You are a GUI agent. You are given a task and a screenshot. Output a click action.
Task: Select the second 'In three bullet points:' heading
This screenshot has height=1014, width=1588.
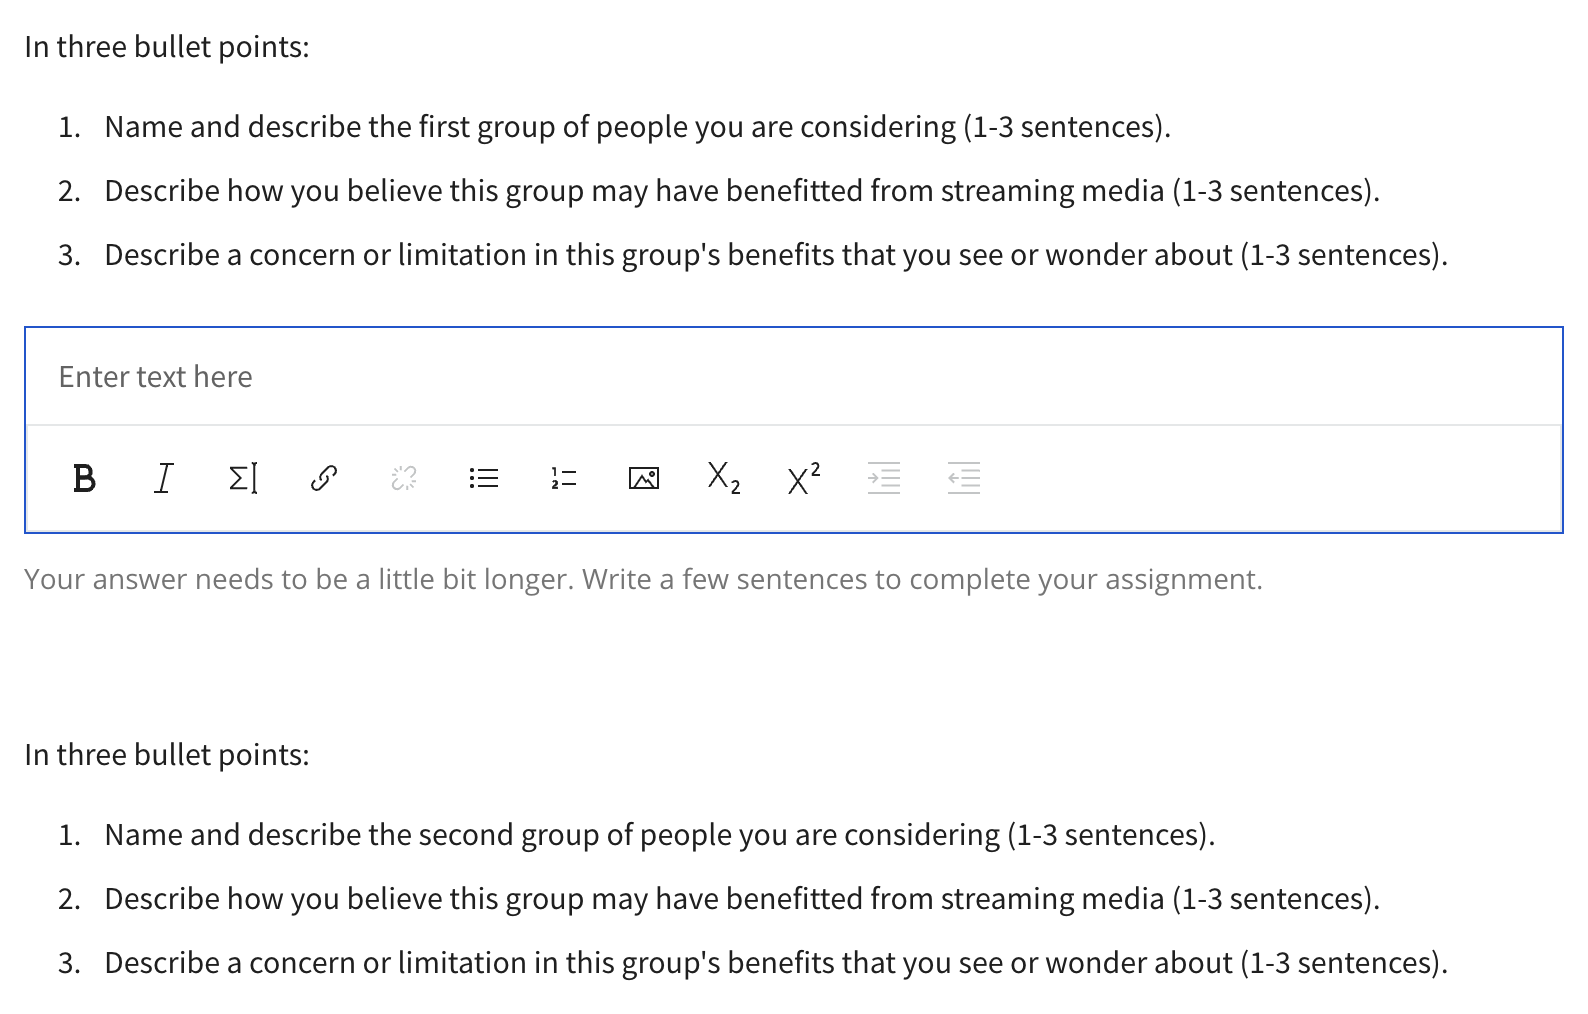pos(167,754)
